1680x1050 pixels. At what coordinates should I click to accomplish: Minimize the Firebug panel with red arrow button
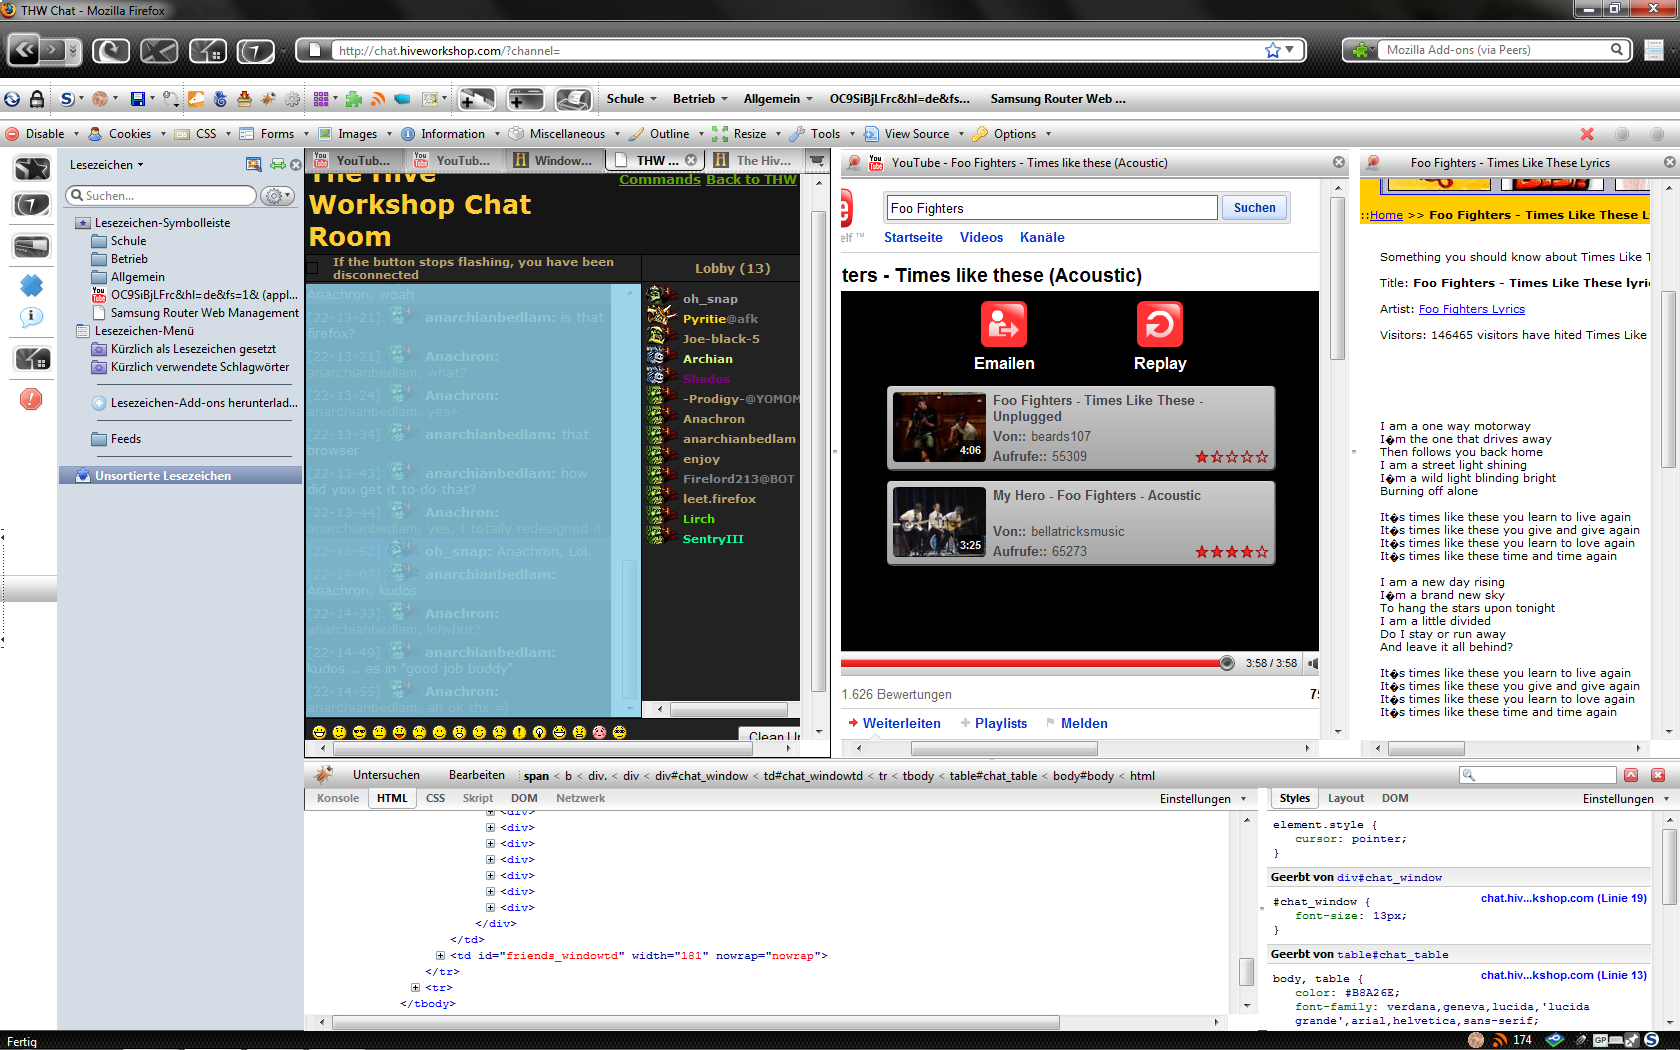[x=1631, y=775]
